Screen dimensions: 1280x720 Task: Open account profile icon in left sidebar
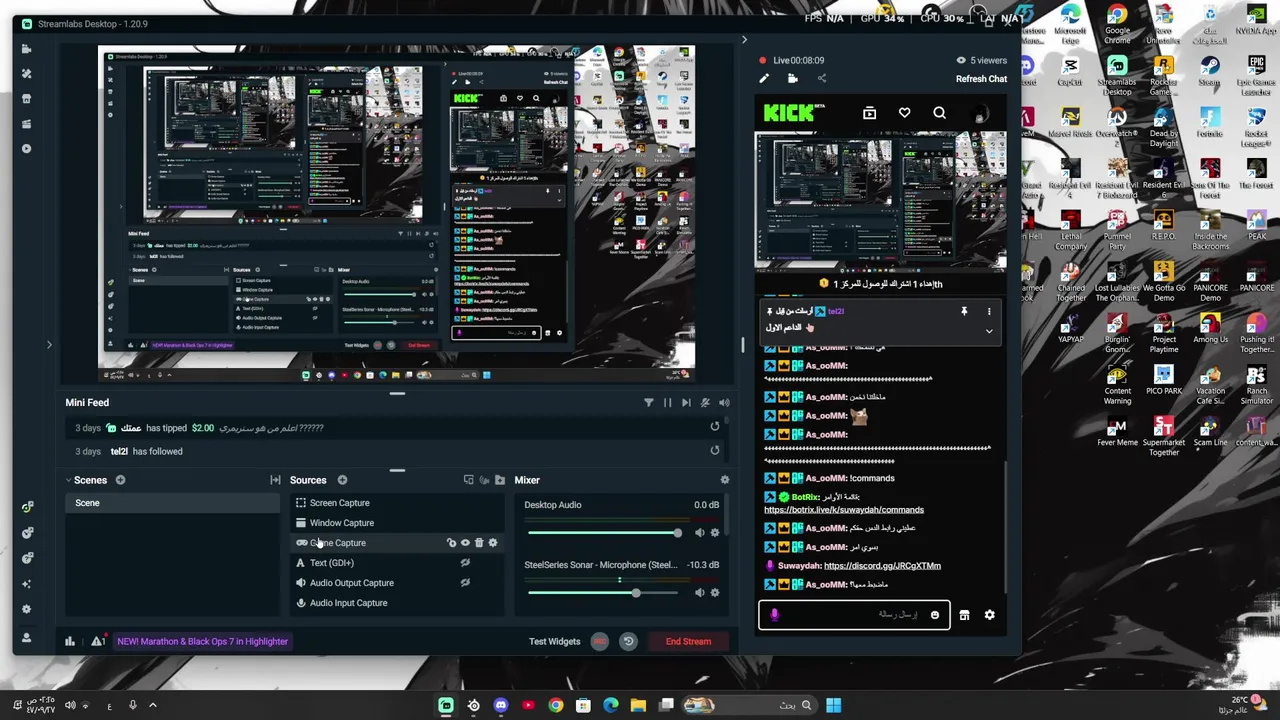[27, 637]
